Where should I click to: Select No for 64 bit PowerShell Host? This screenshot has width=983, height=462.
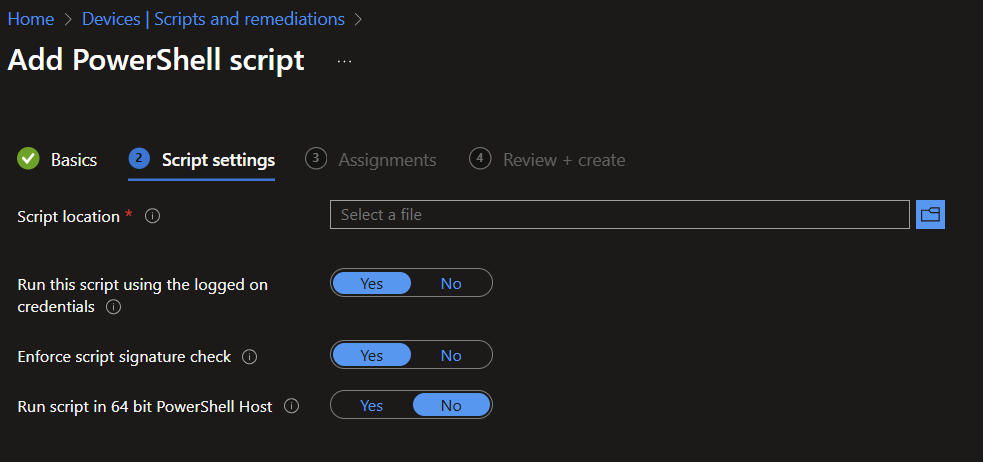(x=451, y=405)
